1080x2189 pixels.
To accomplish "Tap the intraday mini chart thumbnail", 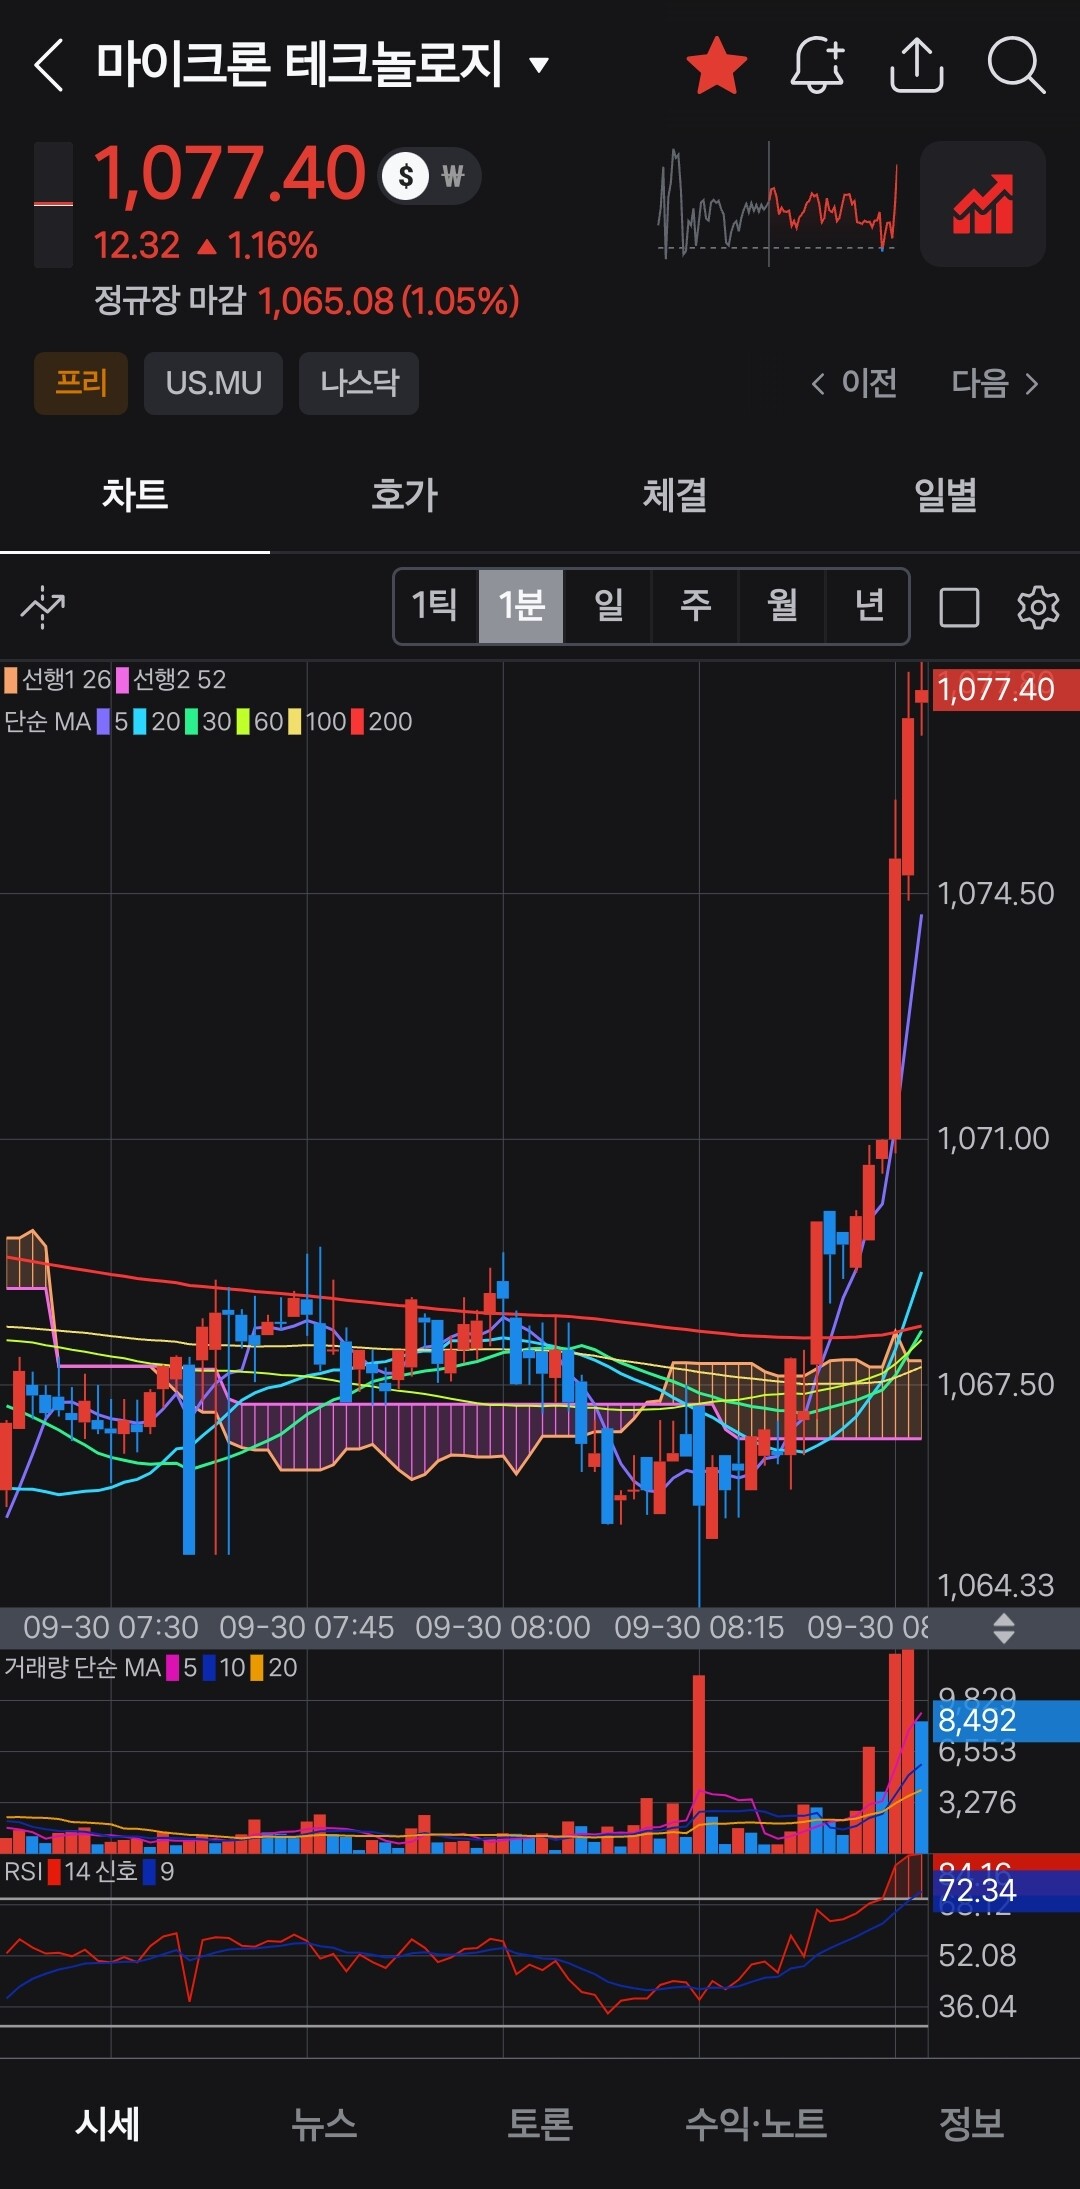I will pyautogui.click(x=778, y=204).
